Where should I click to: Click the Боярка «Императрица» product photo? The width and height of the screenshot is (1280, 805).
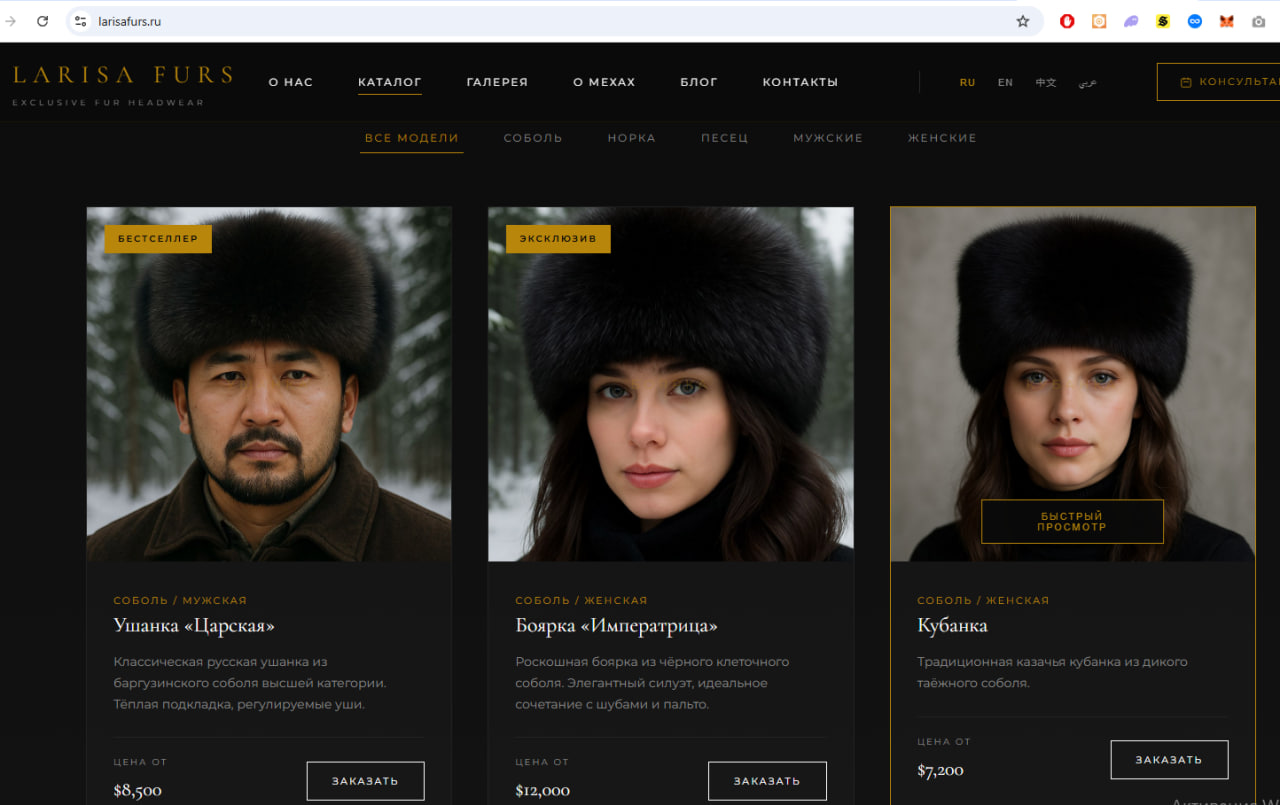click(670, 384)
